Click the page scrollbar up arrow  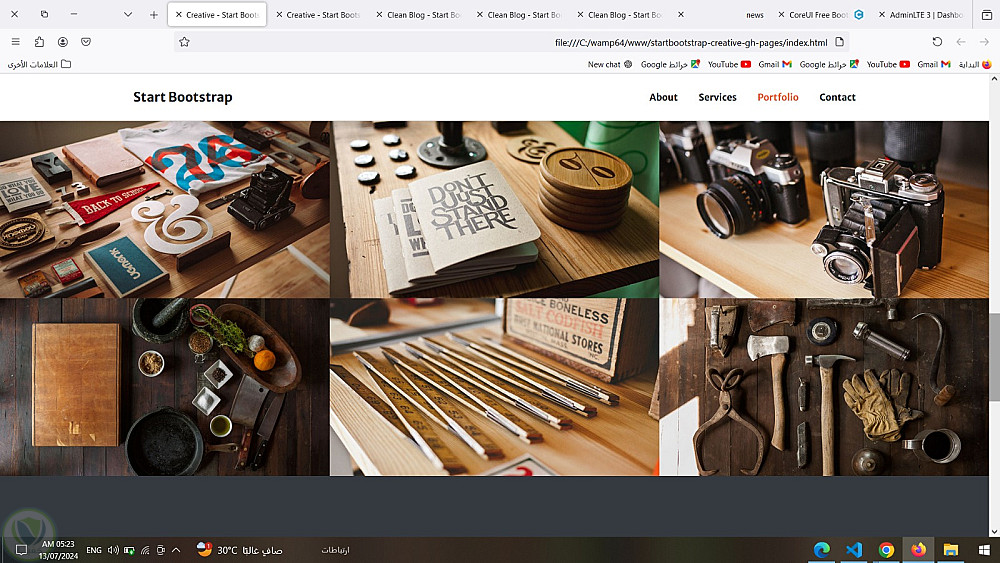pos(994,79)
